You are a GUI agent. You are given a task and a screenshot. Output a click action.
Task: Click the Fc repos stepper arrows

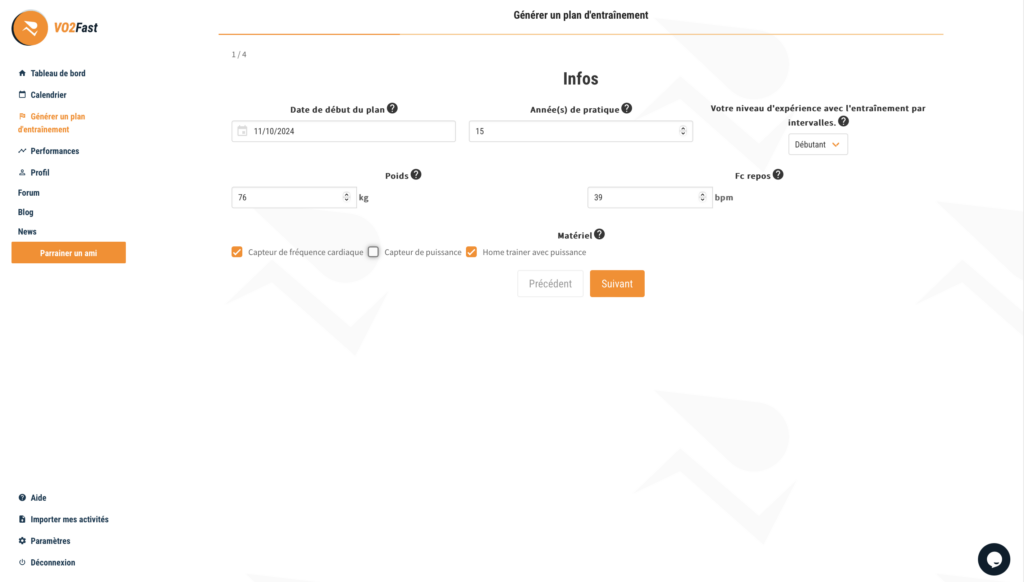[x=703, y=198]
